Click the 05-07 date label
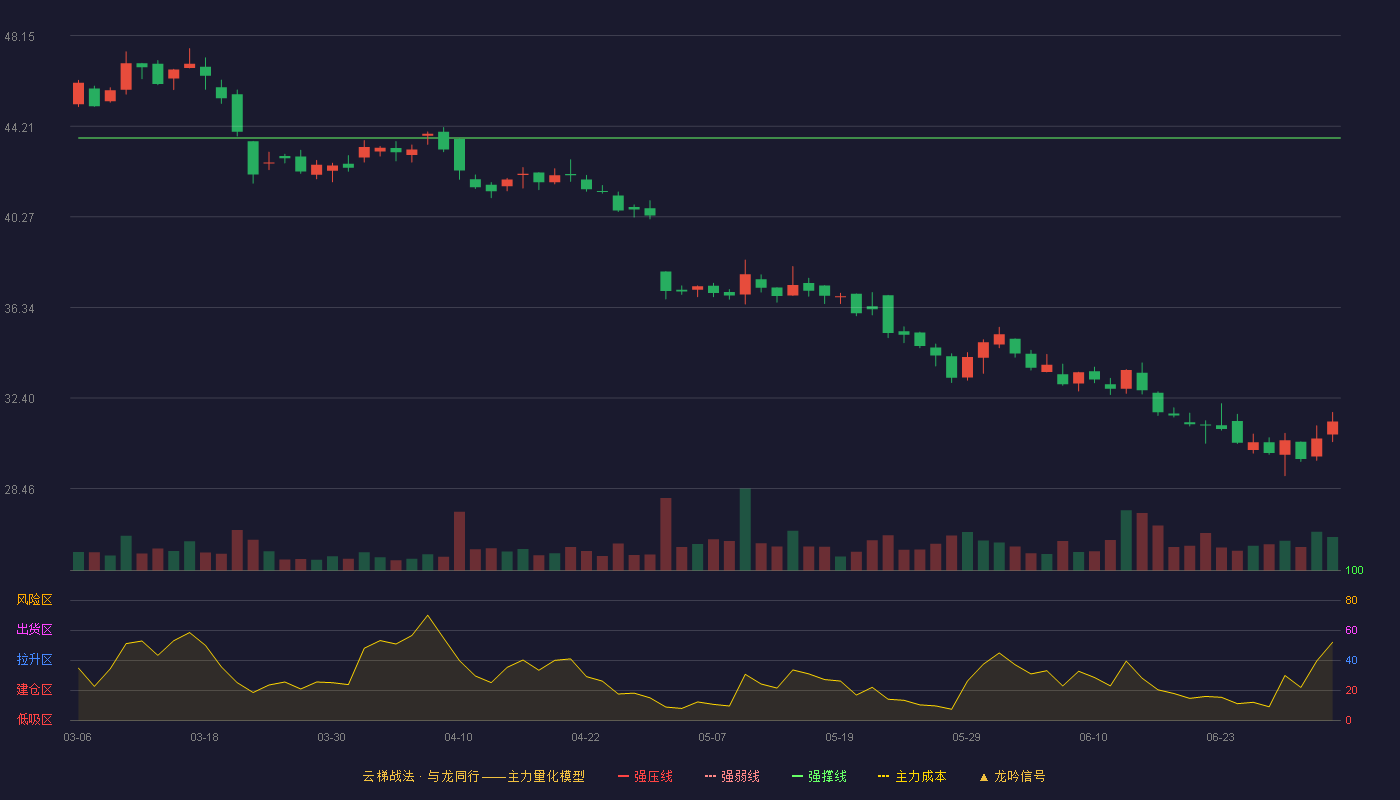The image size is (1400, 800). click(712, 737)
